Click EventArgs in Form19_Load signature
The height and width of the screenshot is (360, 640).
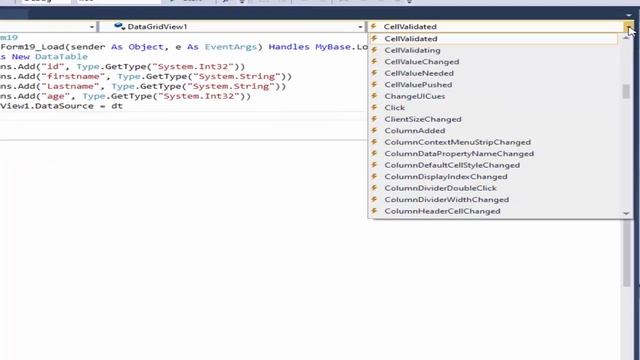click(231, 47)
